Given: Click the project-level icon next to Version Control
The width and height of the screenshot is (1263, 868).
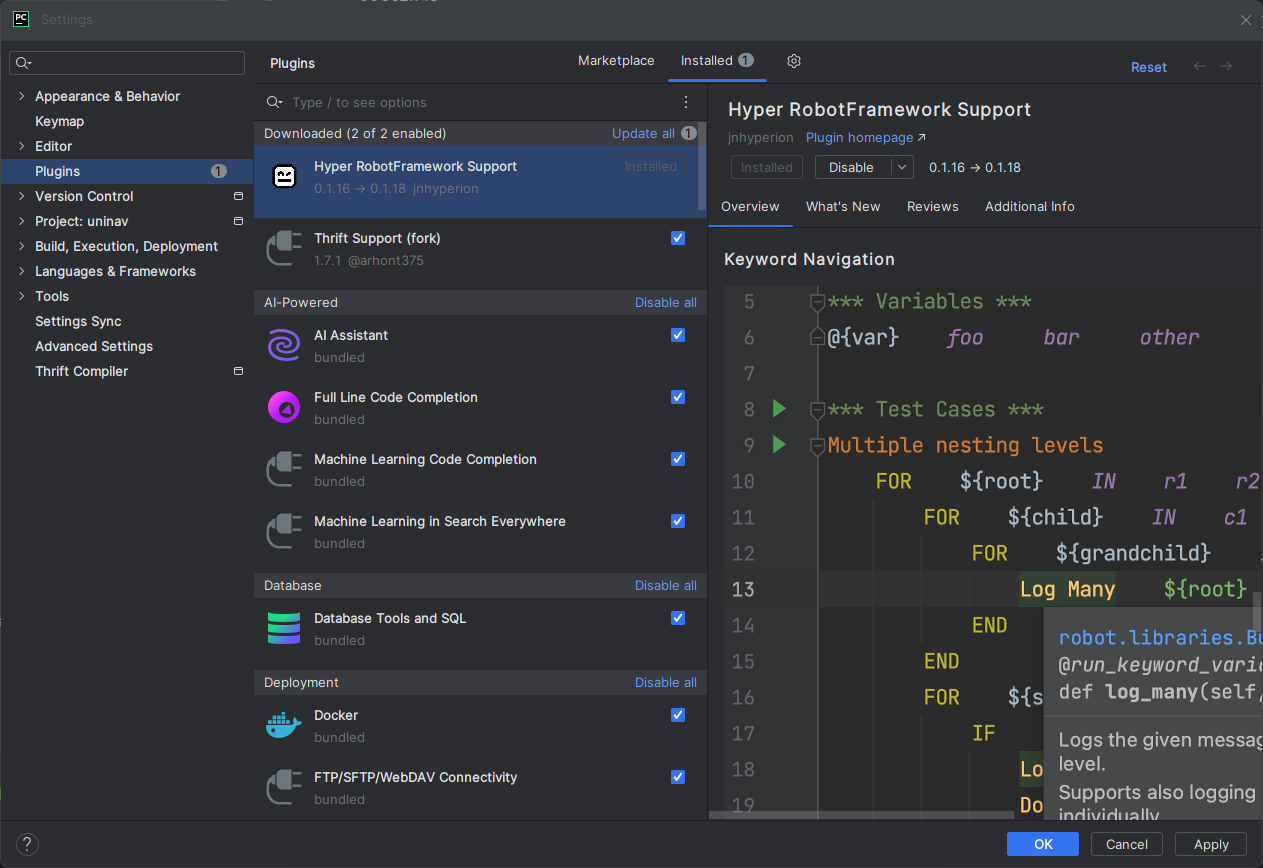Looking at the screenshot, I should coord(238,196).
